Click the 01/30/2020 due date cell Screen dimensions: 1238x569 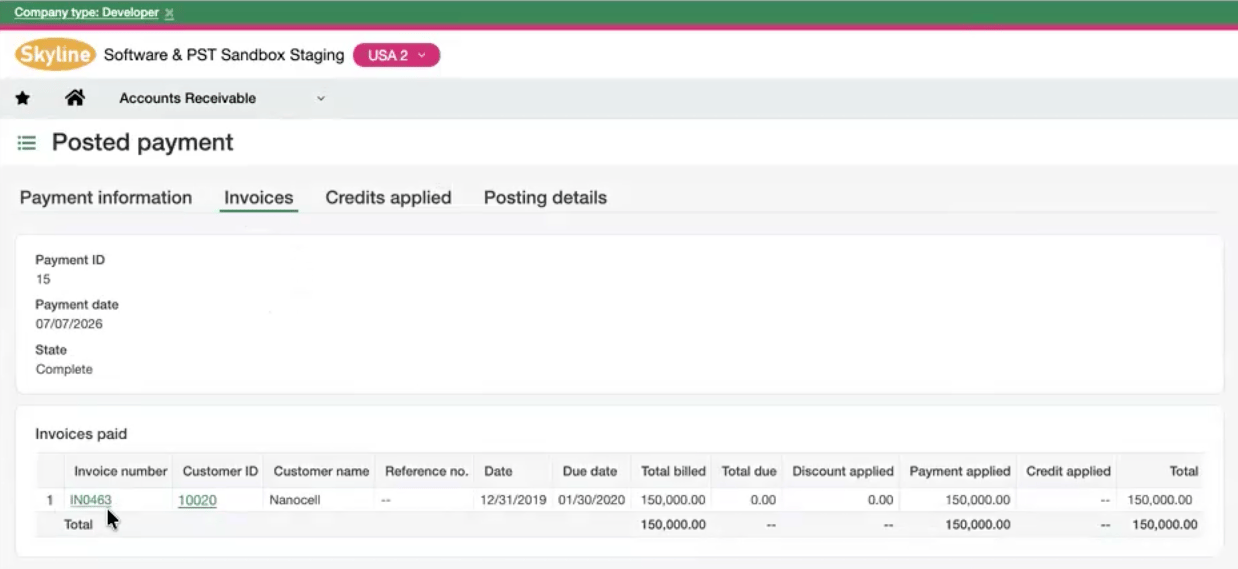[x=591, y=500]
